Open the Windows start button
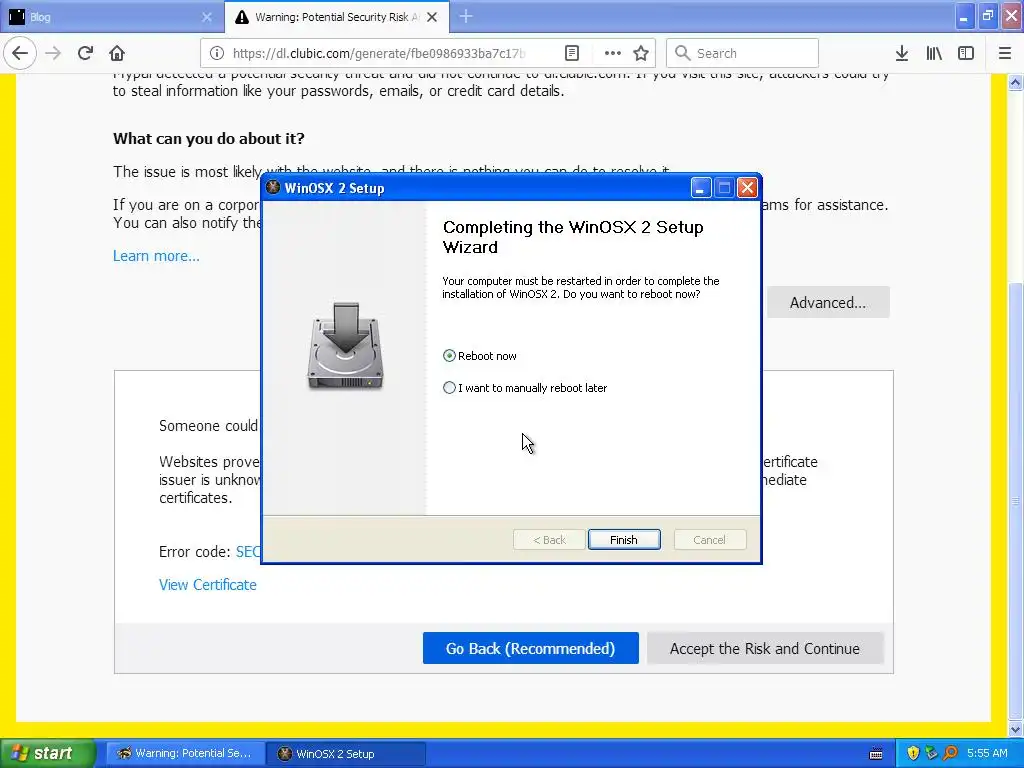The height and width of the screenshot is (768, 1024). [x=48, y=753]
